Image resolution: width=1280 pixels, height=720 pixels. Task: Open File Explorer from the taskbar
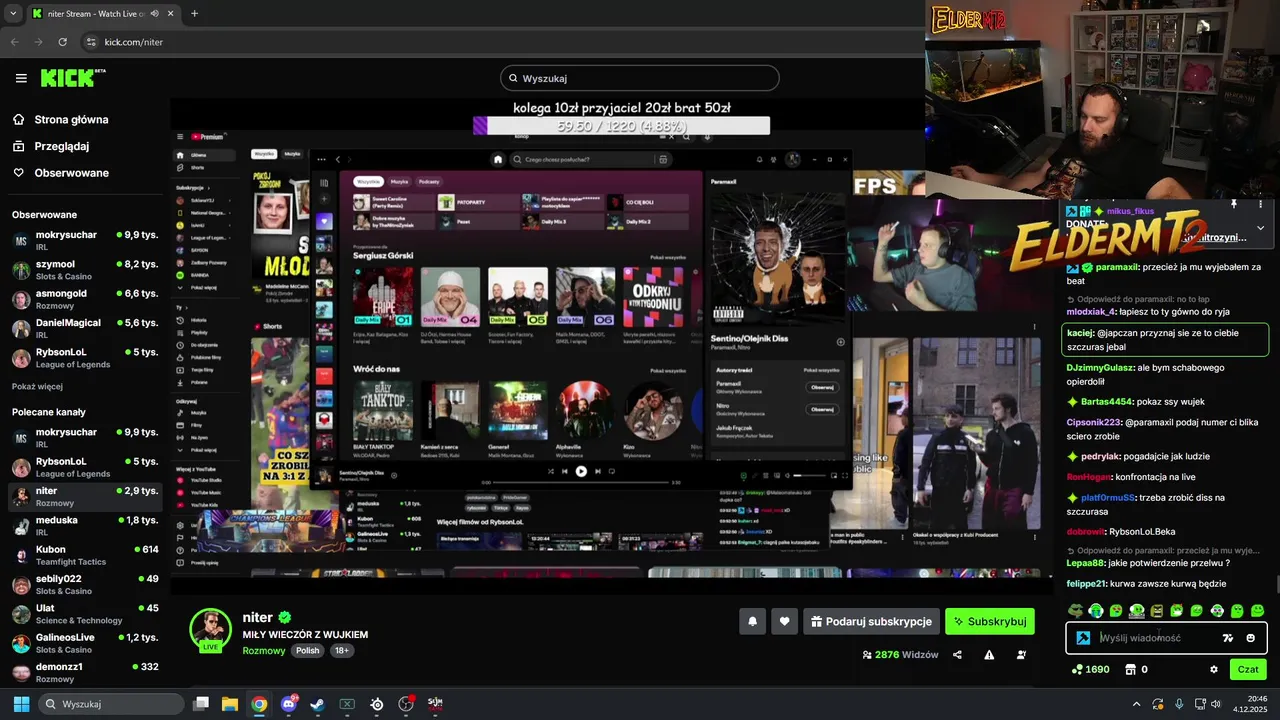[x=230, y=704]
